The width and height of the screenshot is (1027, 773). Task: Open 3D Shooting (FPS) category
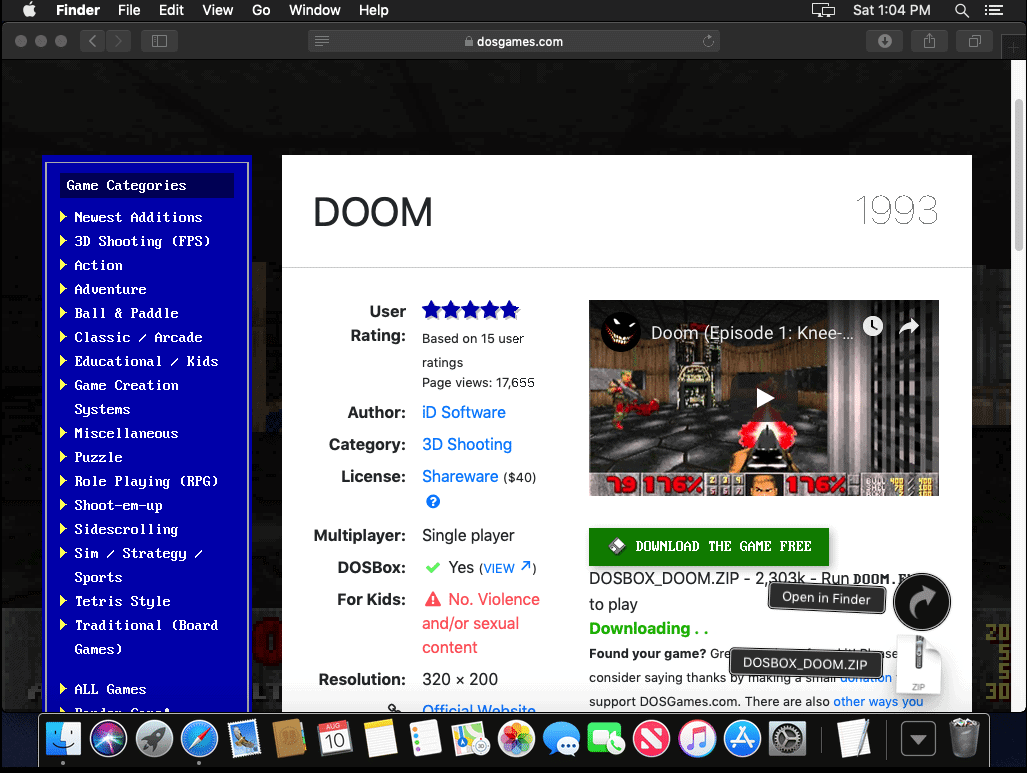pyautogui.click(x=141, y=241)
